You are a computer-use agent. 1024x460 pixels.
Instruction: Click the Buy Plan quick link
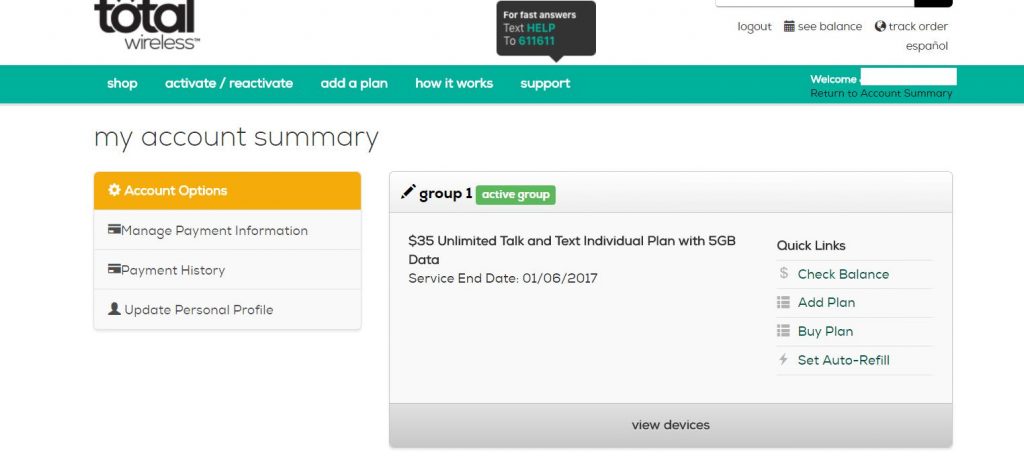click(x=825, y=331)
